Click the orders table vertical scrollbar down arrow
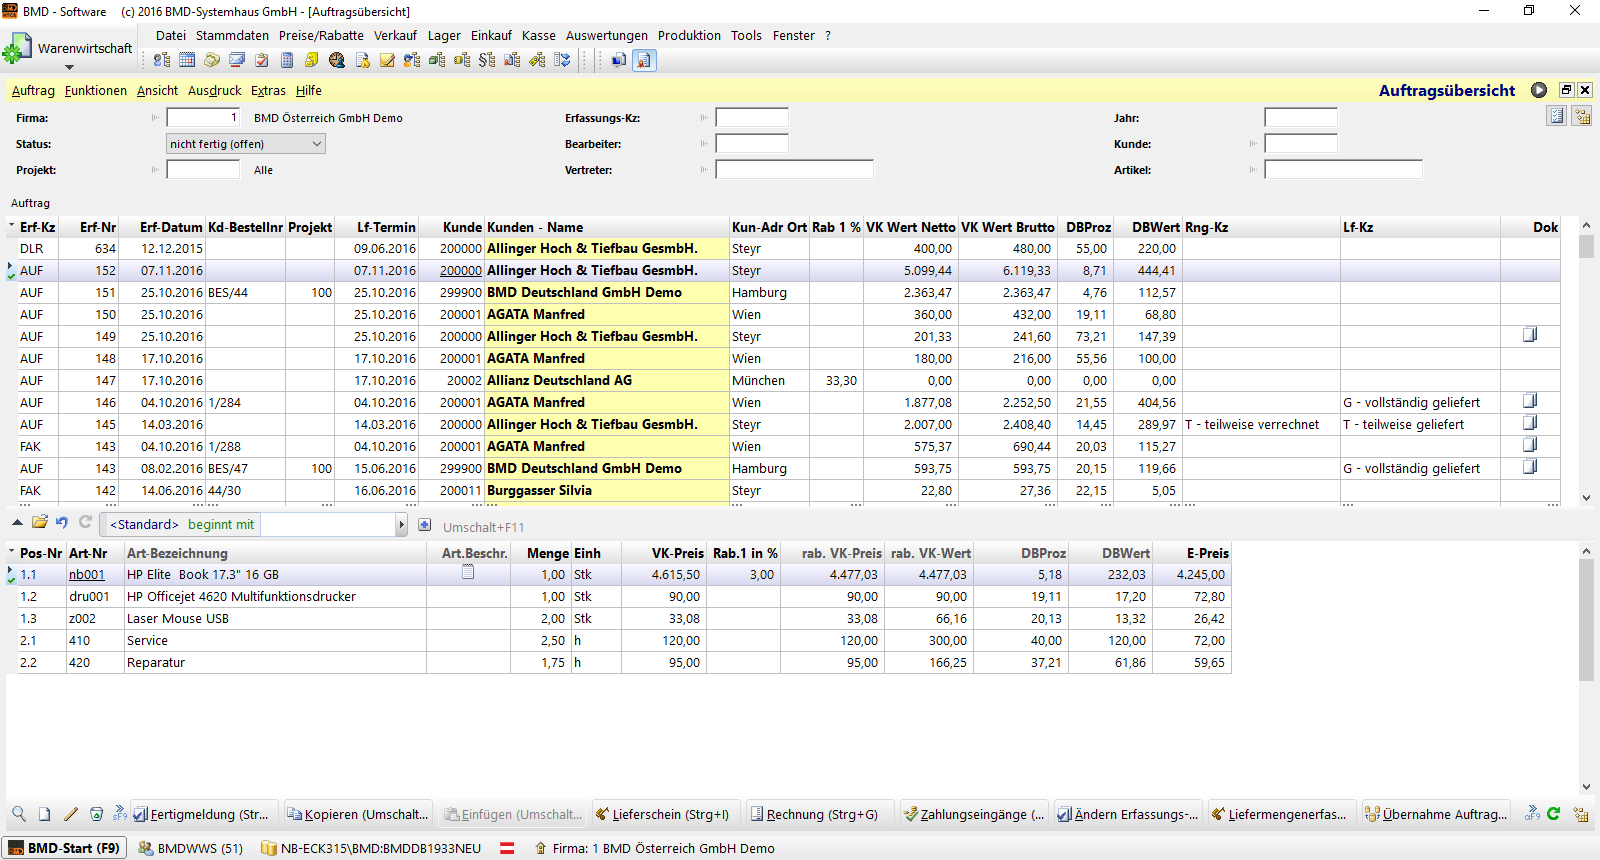The image size is (1600, 860). click(x=1586, y=497)
